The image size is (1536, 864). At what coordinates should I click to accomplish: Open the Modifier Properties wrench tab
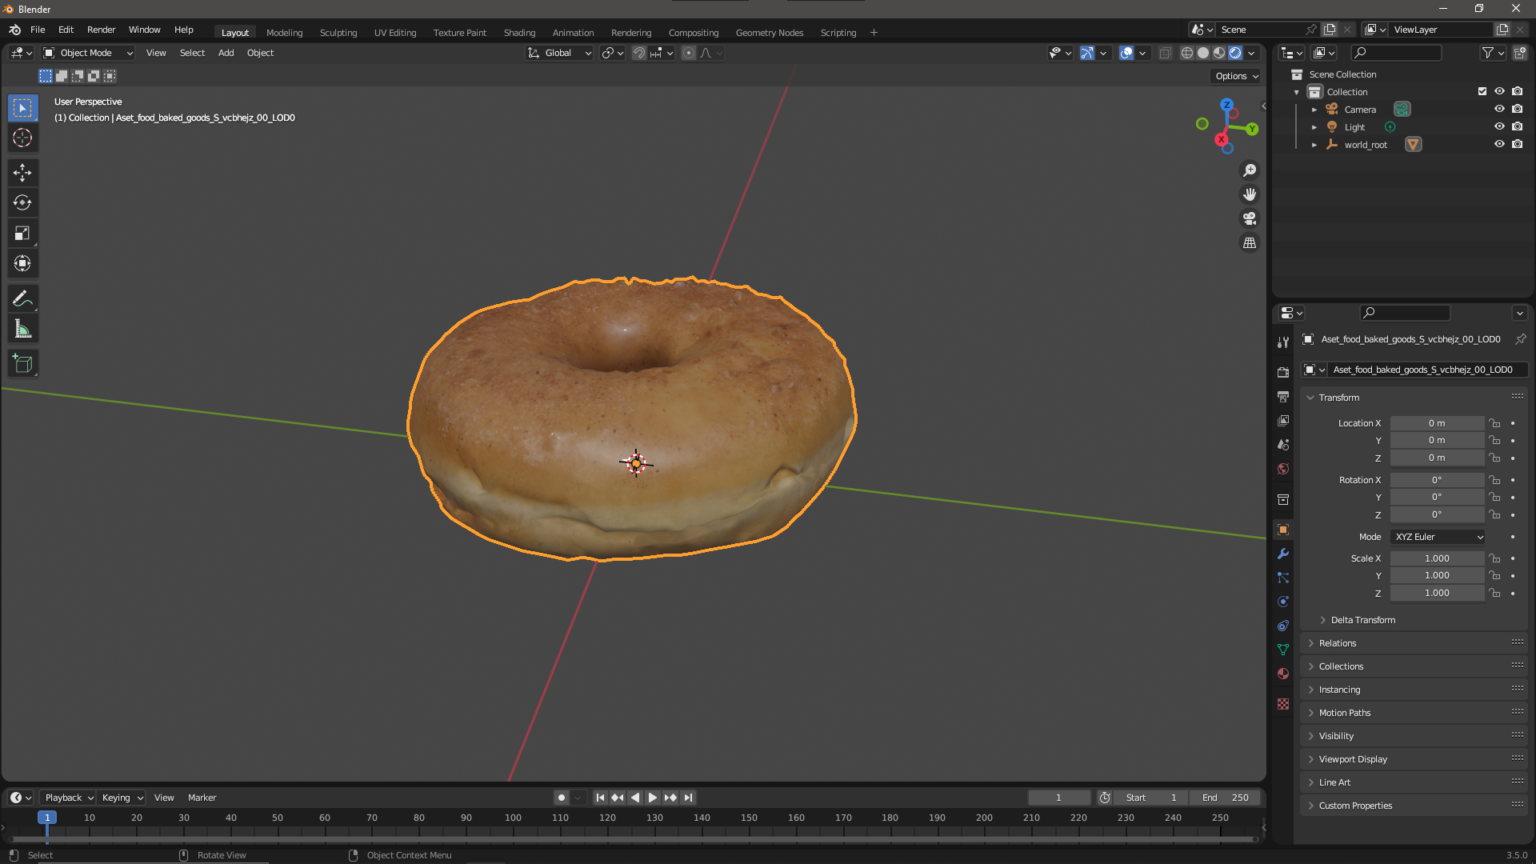click(1283, 553)
